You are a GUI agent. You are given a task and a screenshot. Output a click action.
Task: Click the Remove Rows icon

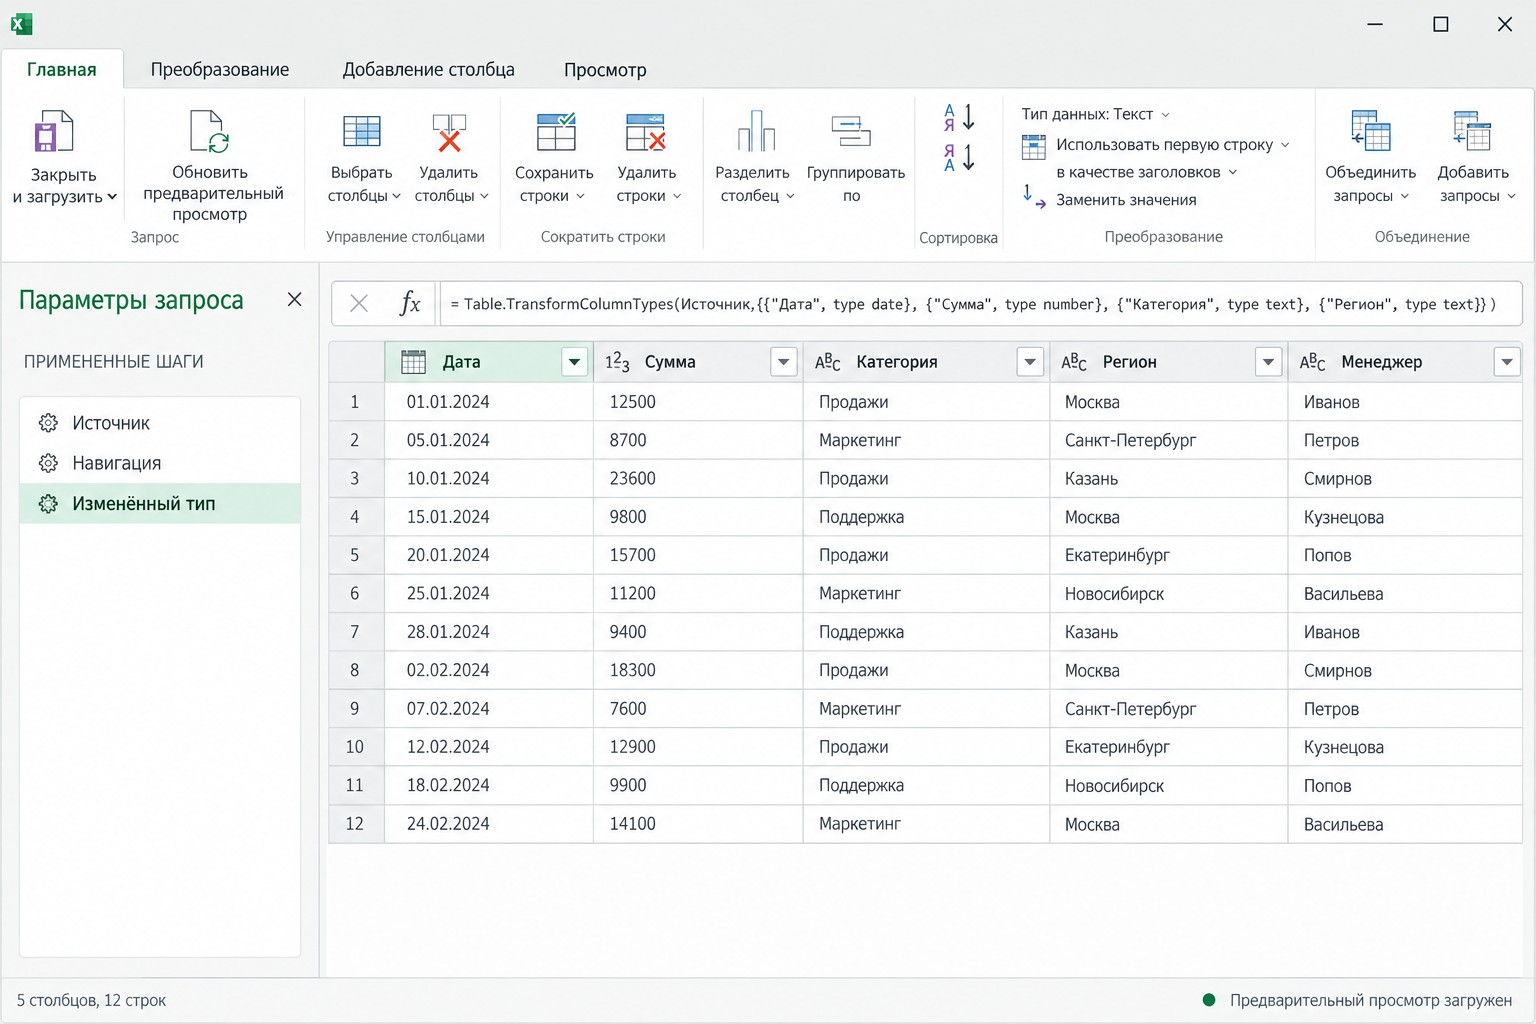[x=646, y=131]
